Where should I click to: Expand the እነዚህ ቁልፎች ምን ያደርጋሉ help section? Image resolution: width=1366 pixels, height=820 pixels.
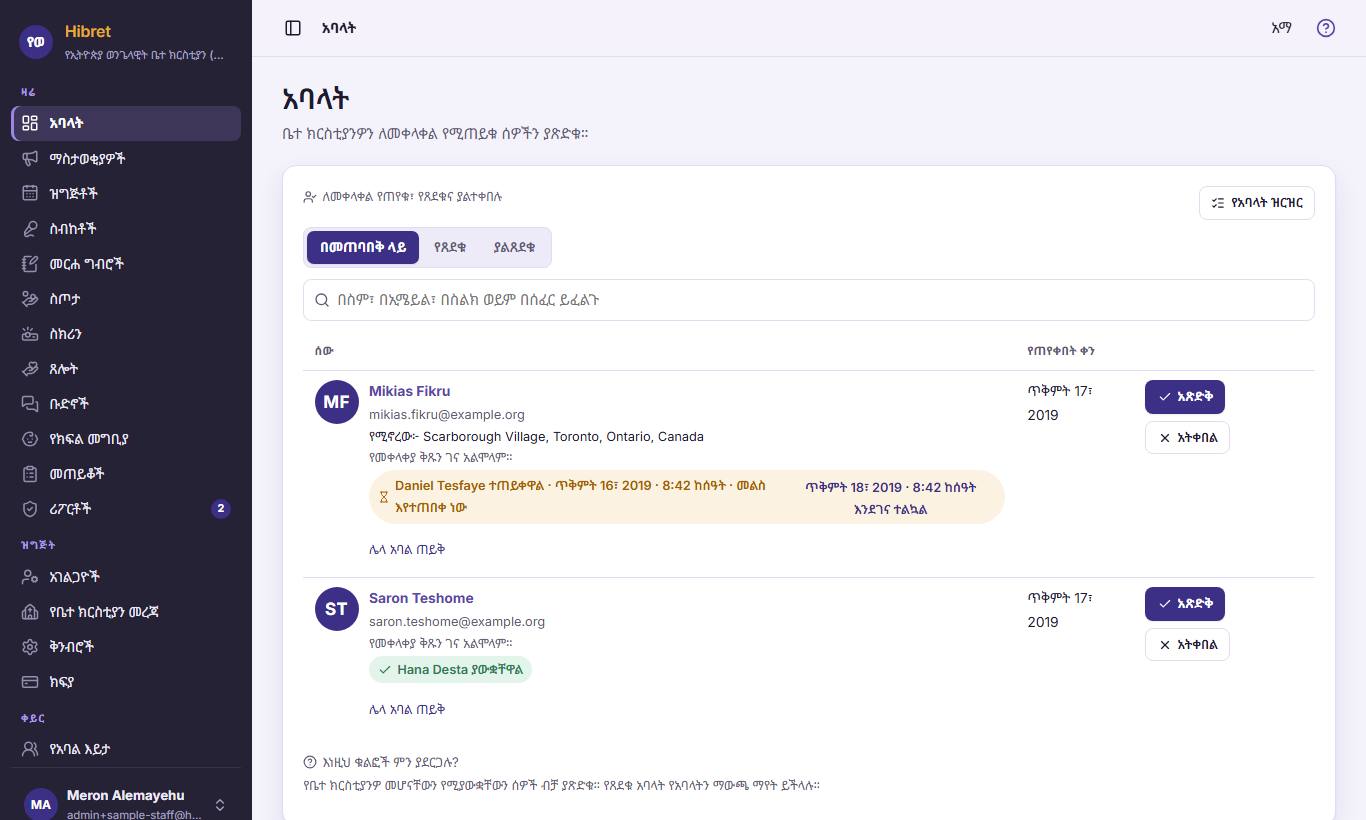[381, 762]
